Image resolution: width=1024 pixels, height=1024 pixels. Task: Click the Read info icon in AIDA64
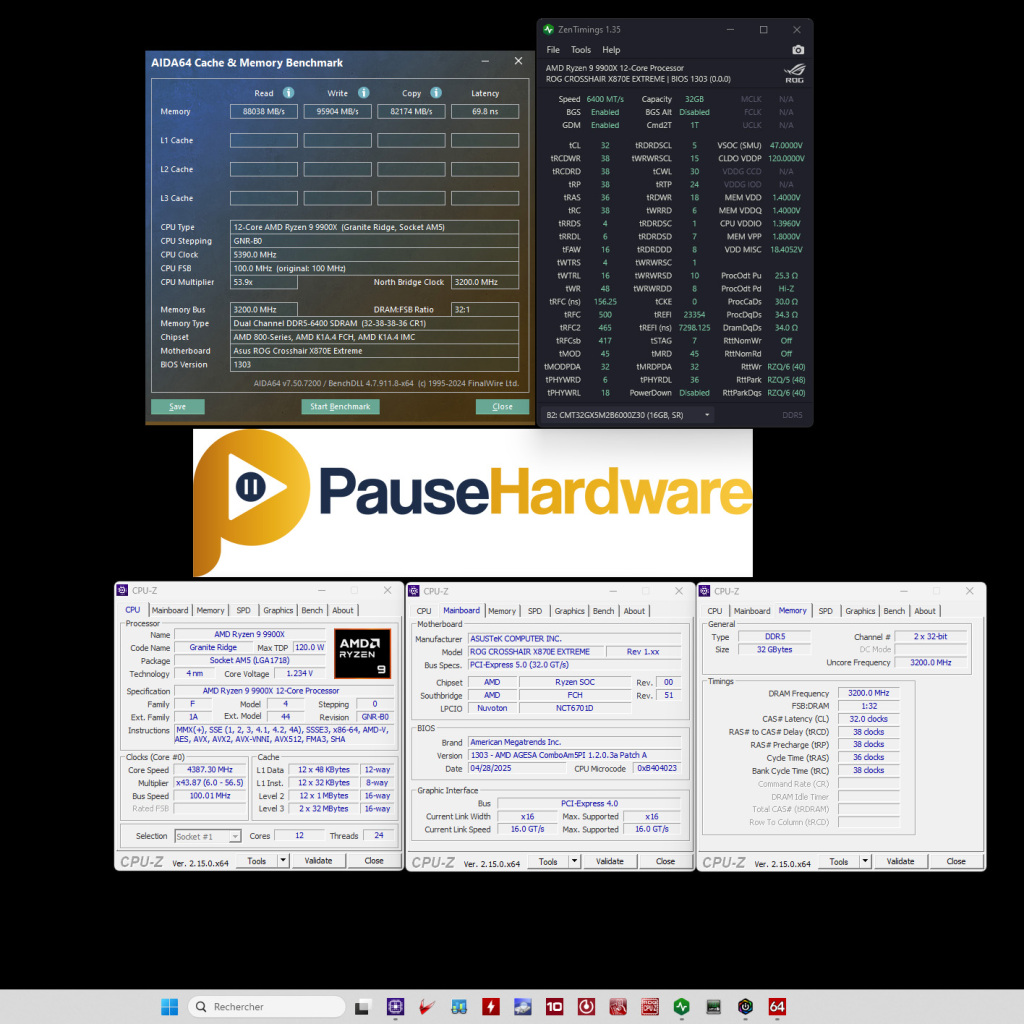click(288, 93)
